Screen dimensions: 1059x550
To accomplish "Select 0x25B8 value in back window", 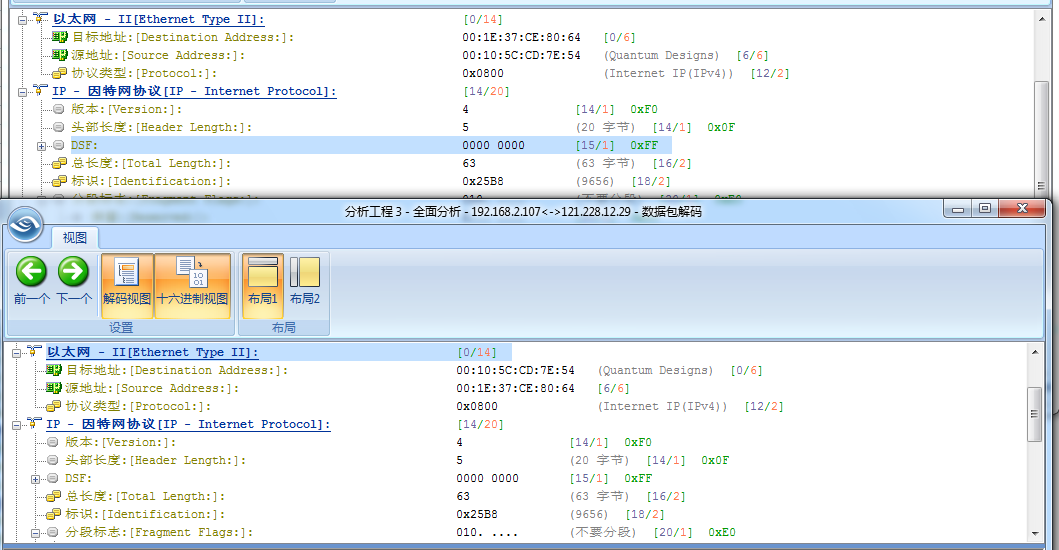I will (x=483, y=181).
